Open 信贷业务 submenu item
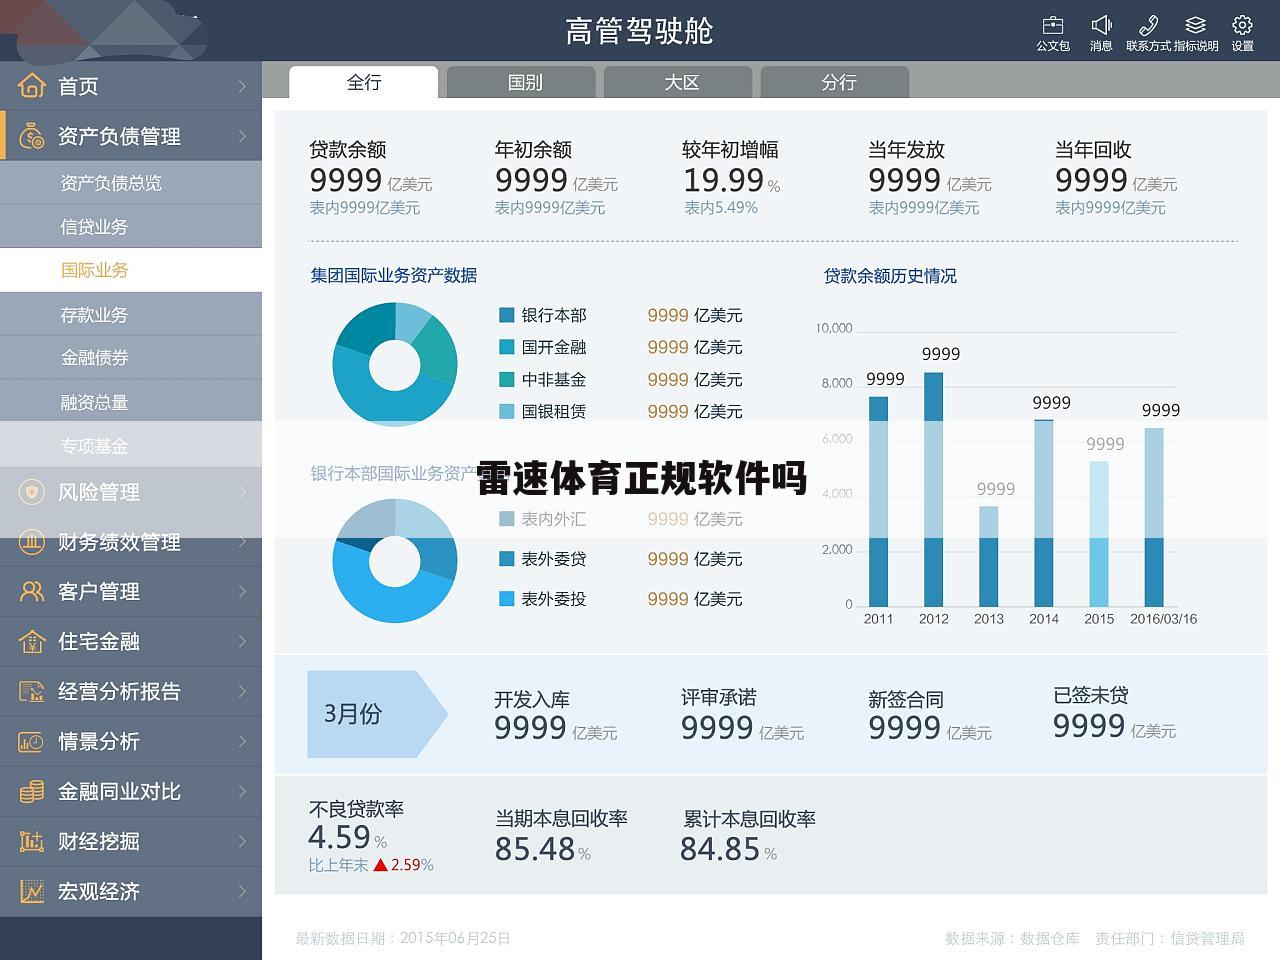Image resolution: width=1280 pixels, height=960 pixels. pyautogui.click(x=131, y=227)
